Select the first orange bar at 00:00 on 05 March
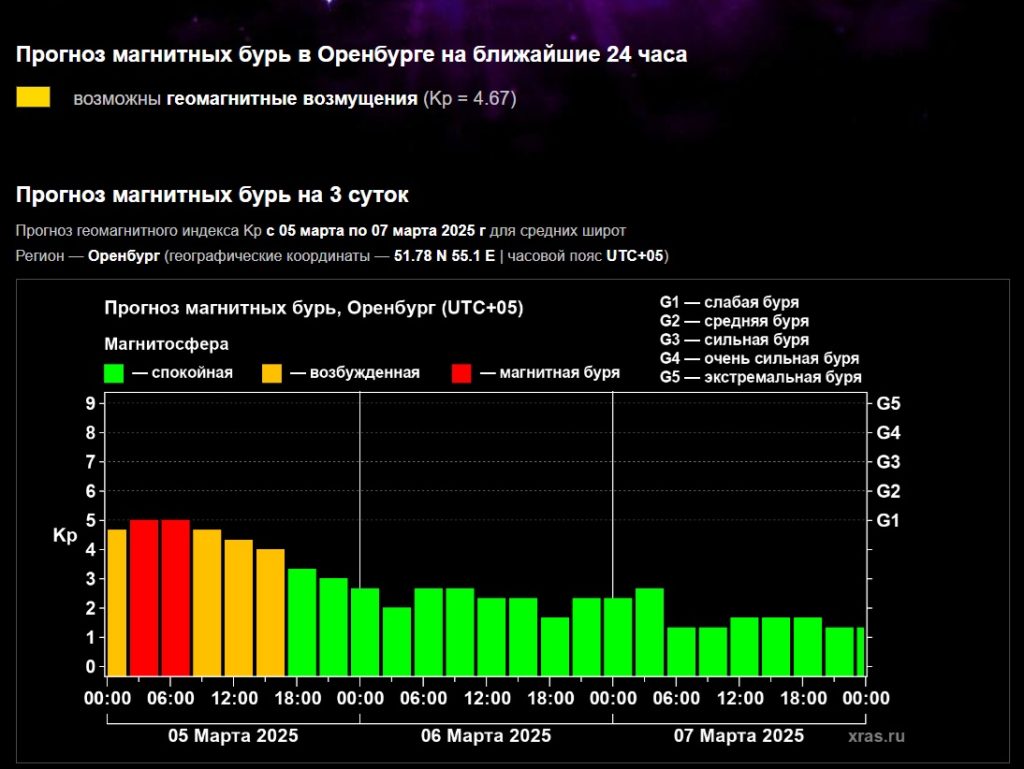The width and height of the screenshot is (1024, 769). [x=117, y=602]
